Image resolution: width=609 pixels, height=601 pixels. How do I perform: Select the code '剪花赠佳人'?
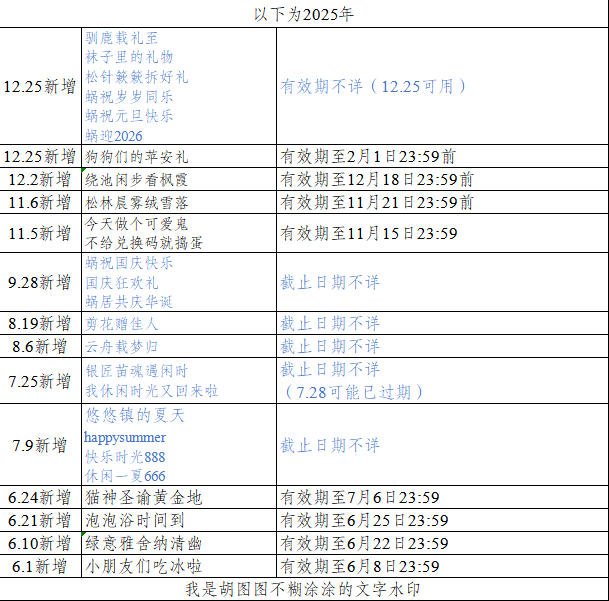(x=122, y=324)
